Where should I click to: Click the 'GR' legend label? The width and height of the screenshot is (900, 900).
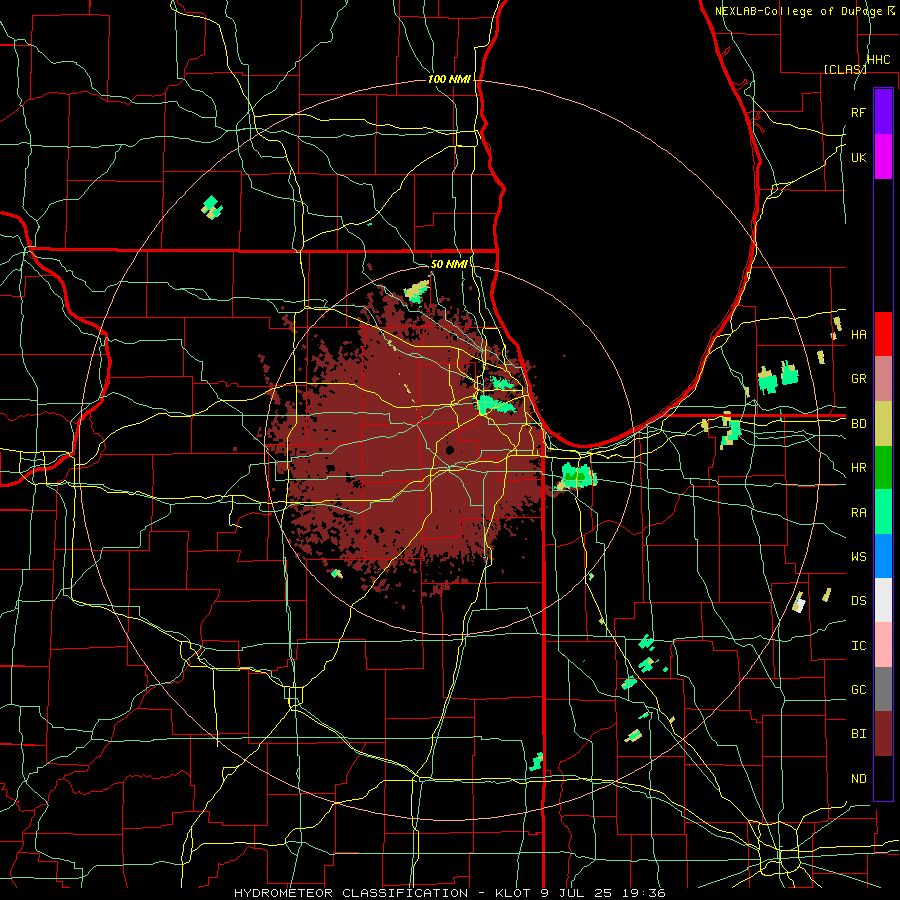pyautogui.click(x=858, y=379)
